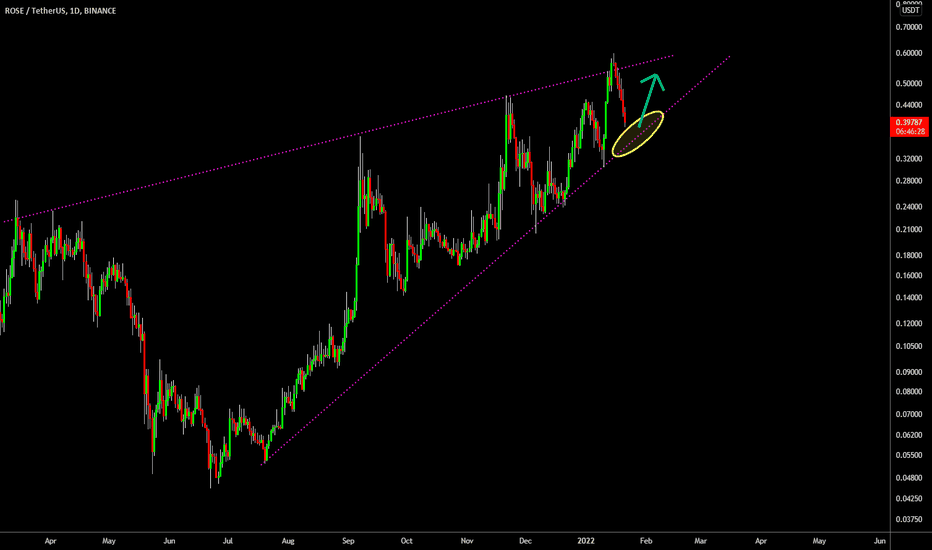
Task: Click the Mar label on time axis
Action: (x=701, y=541)
